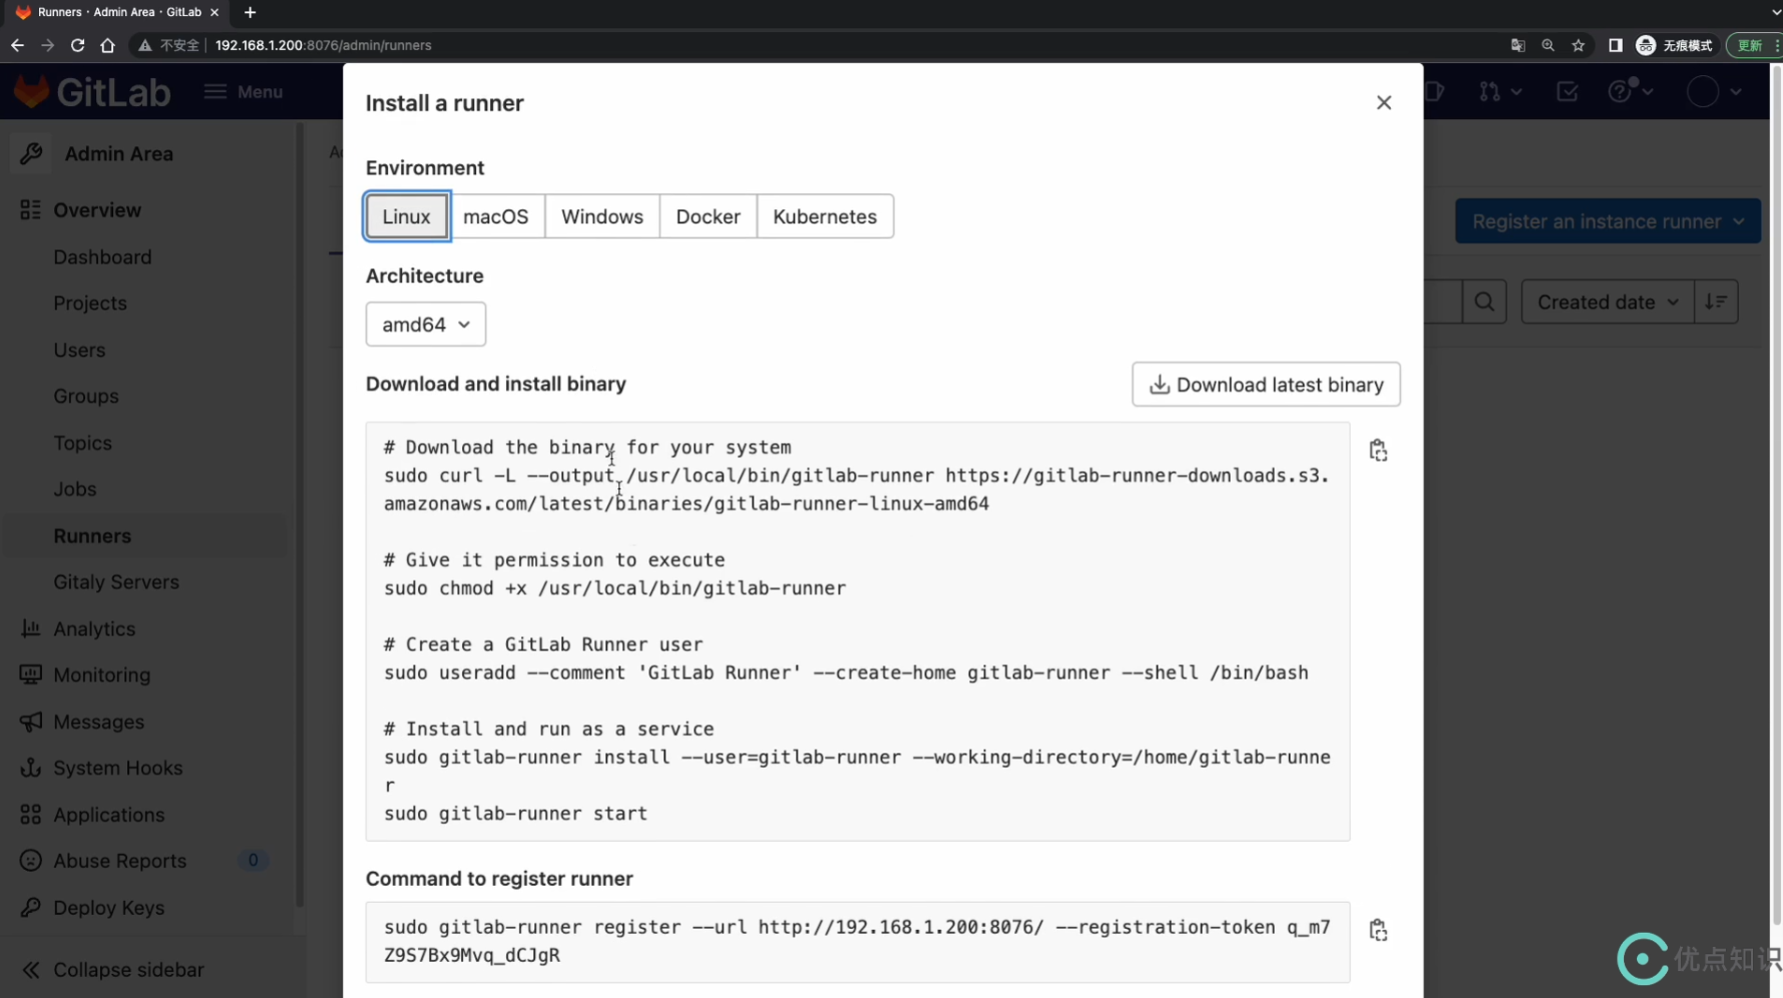Select the Windows environment
The width and height of the screenshot is (1783, 998).
click(x=602, y=216)
